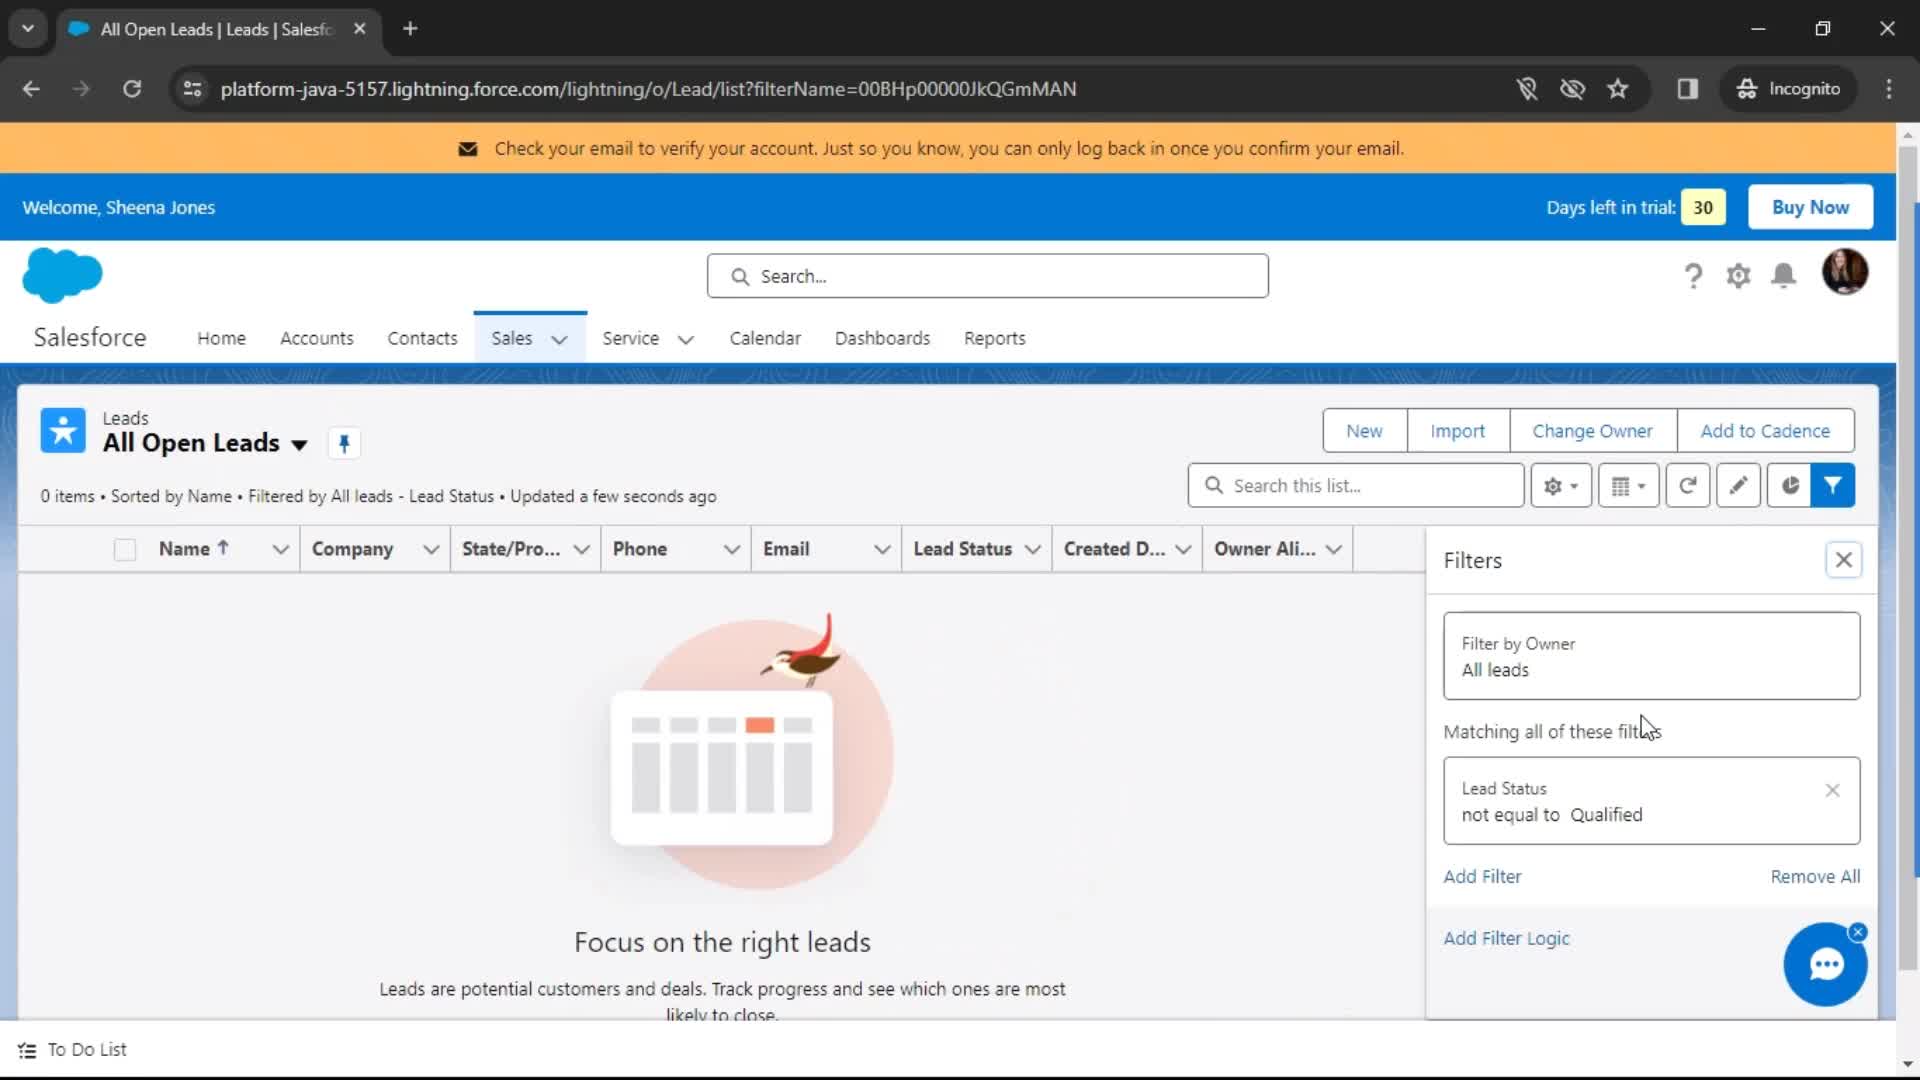
Task: Click the To Do List icon in the utility bar
Action: pyautogui.click(x=27, y=1050)
